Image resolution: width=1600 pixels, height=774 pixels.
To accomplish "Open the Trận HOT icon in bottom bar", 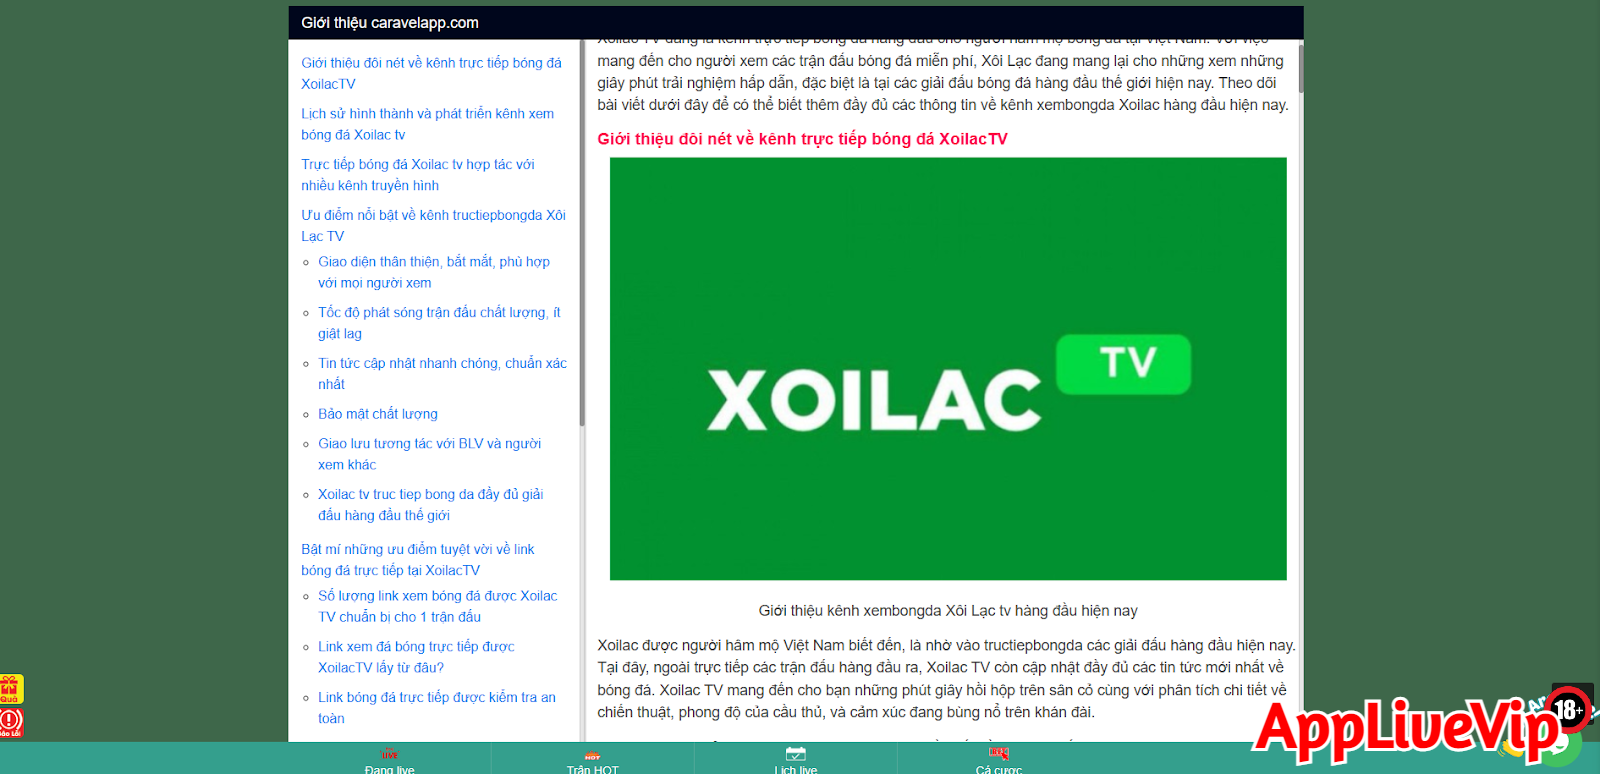I will point(592,756).
